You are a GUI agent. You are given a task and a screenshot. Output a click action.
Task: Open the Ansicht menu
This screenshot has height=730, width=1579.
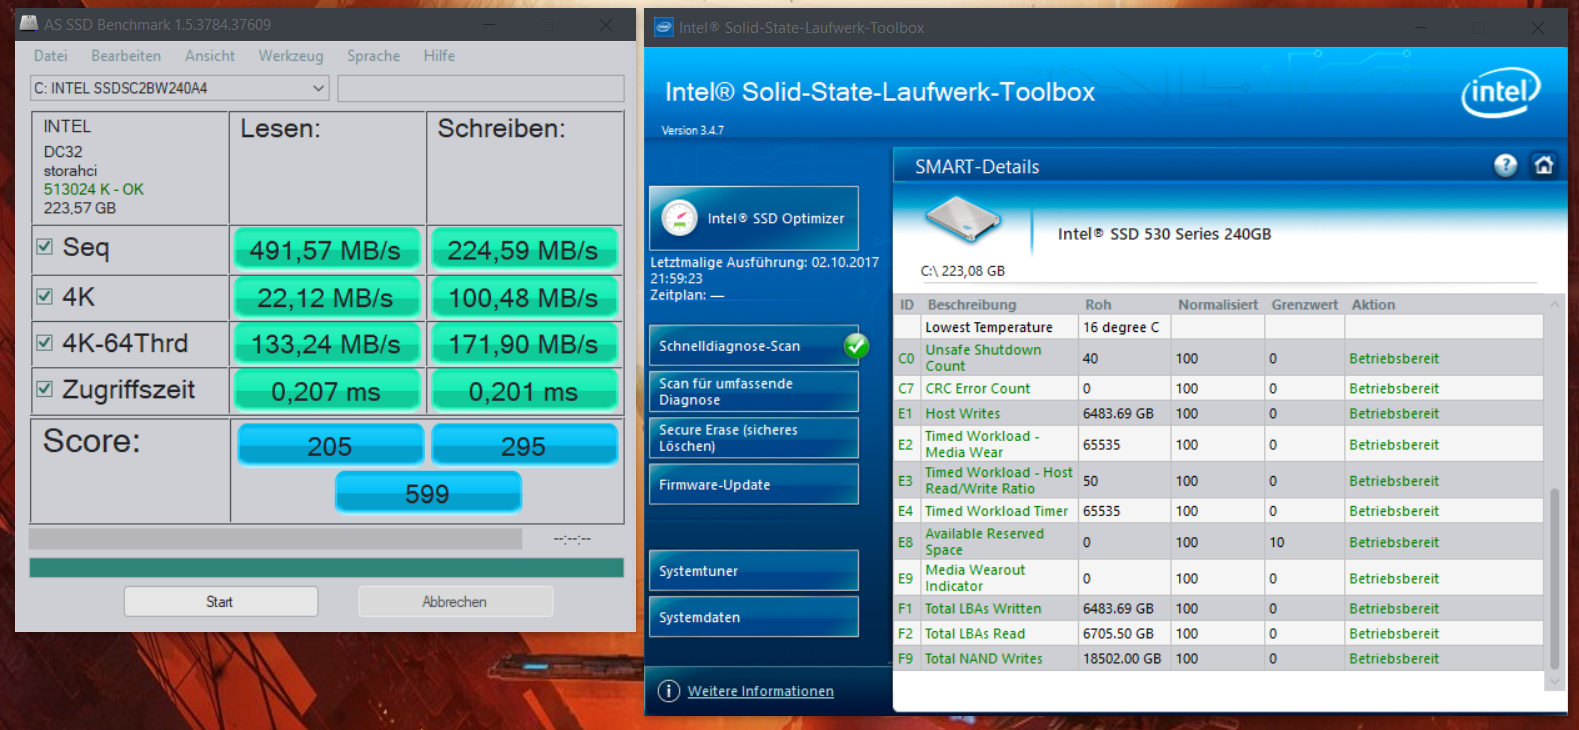pos(210,56)
